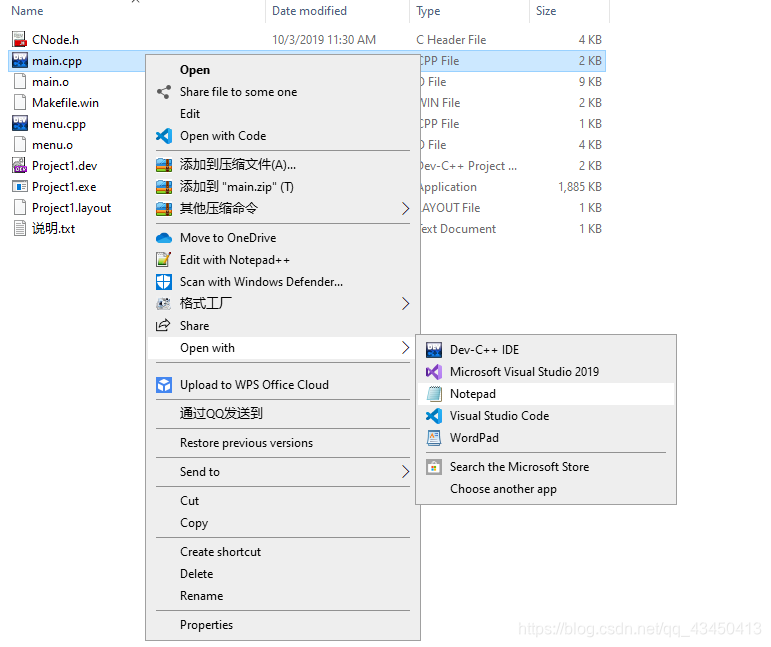Select Choose another app
This screenshot has width=771, height=647.
coord(546,489)
